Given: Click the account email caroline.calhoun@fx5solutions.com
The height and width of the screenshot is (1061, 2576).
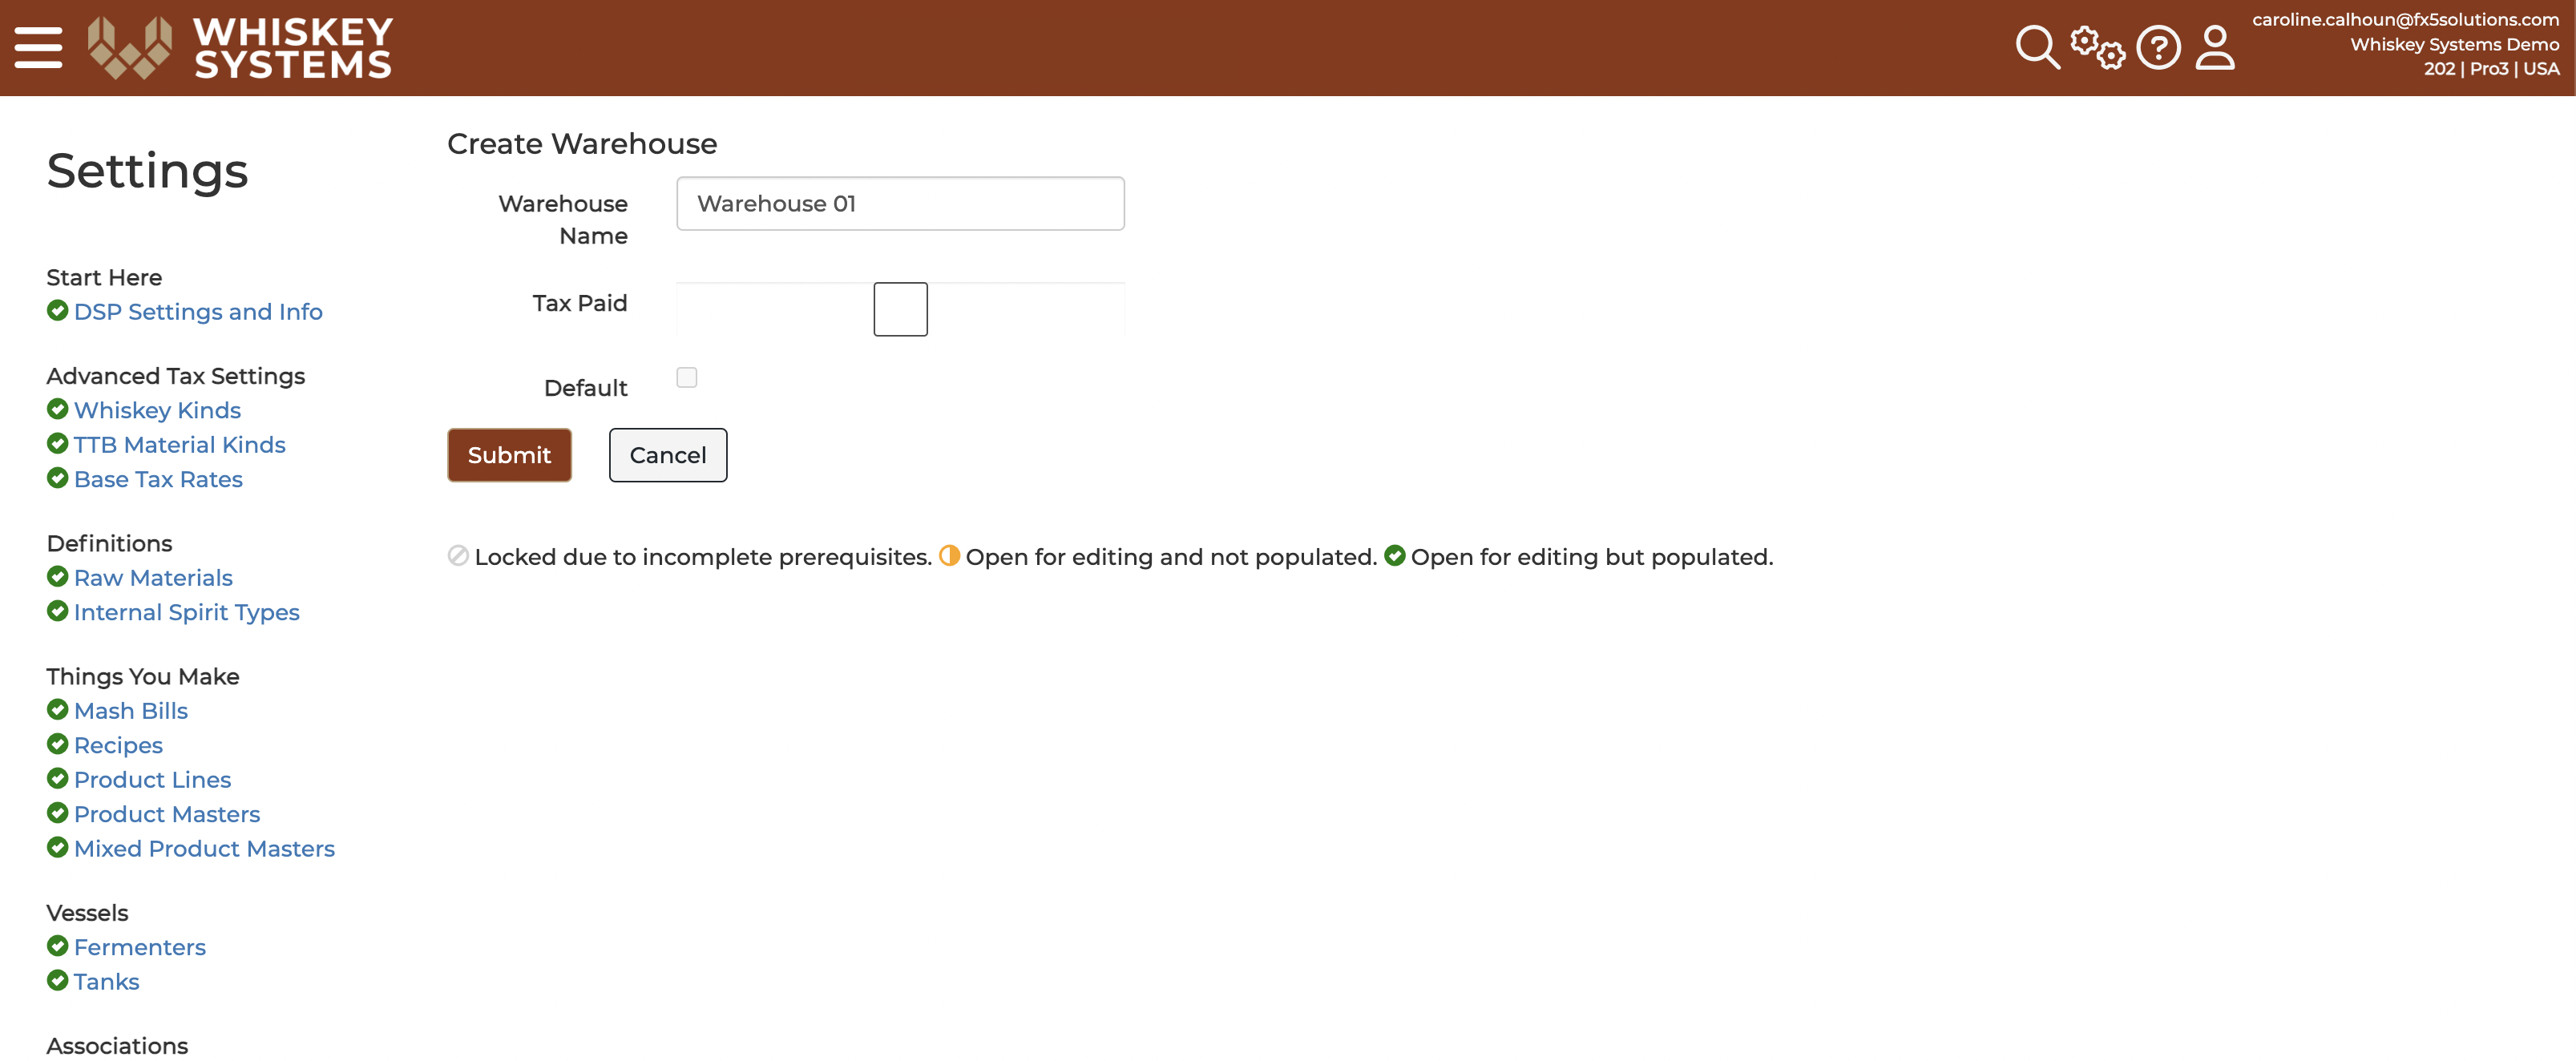Looking at the screenshot, I should pos(2405,20).
